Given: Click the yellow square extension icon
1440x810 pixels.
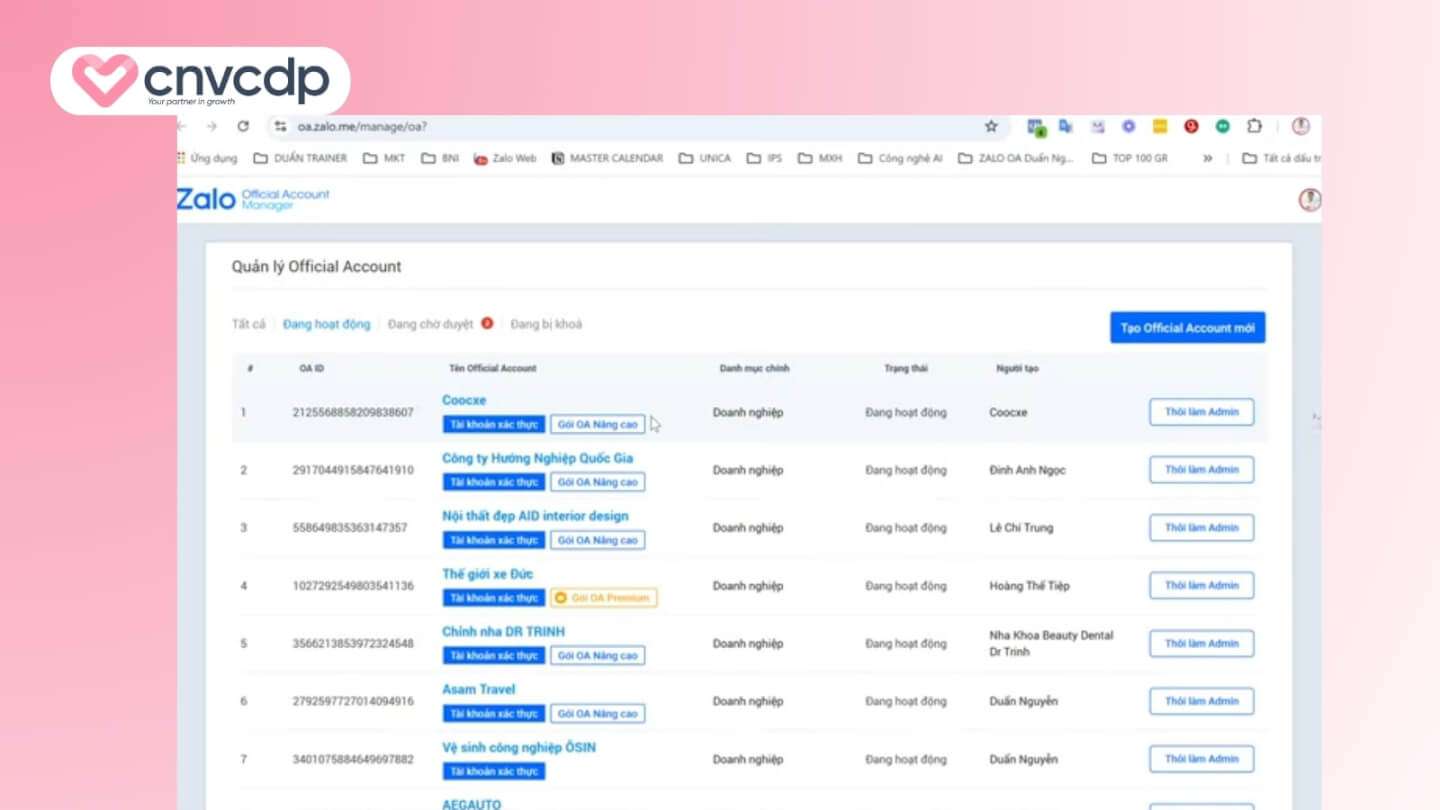Looking at the screenshot, I should pyautogui.click(x=1160, y=126).
